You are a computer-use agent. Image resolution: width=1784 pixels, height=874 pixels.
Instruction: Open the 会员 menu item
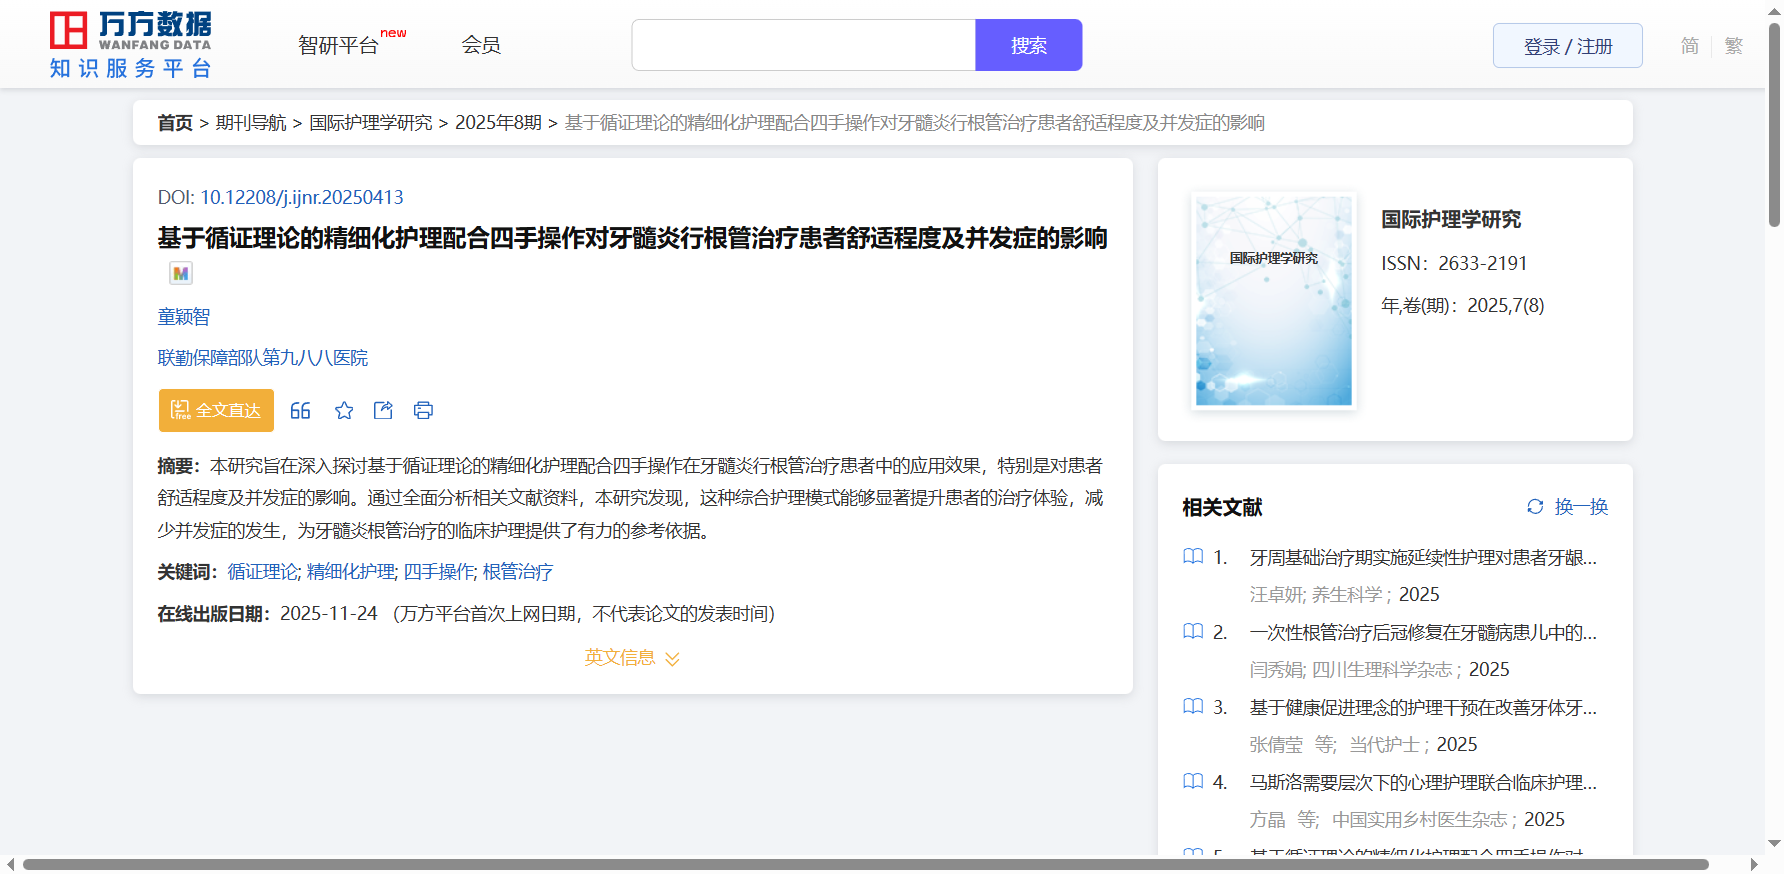coord(481,45)
